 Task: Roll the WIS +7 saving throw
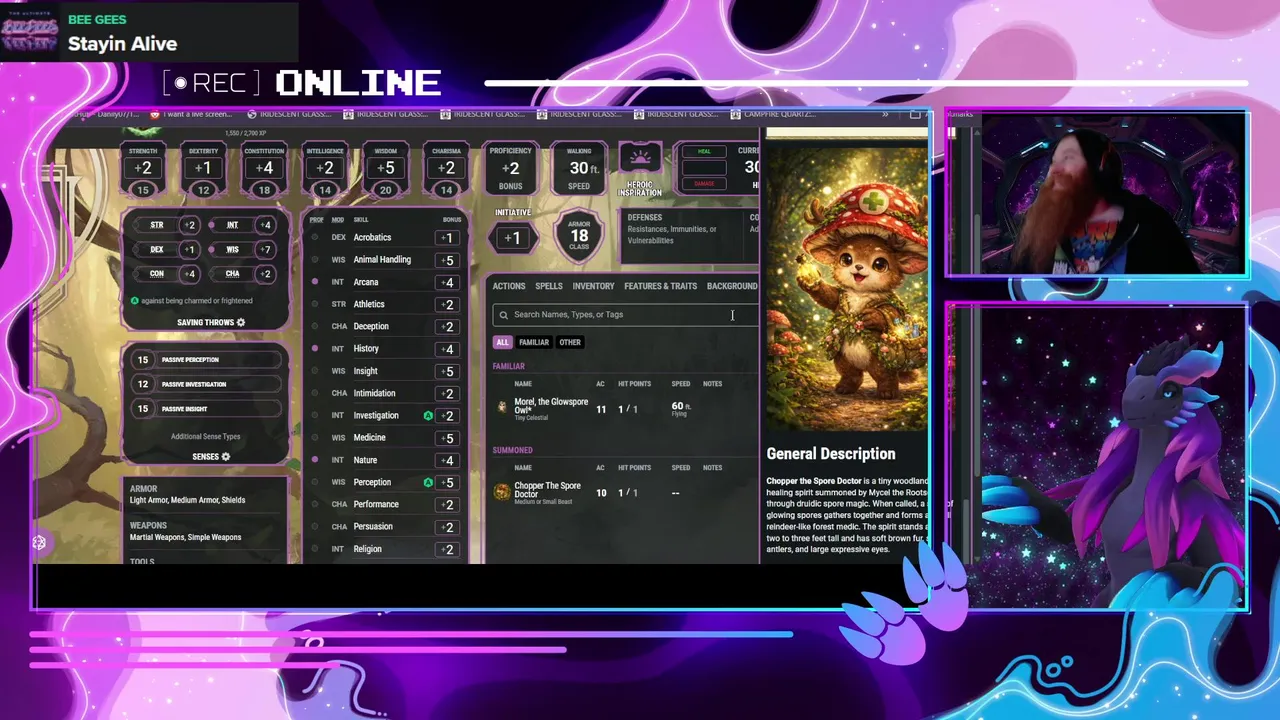tap(265, 249)
